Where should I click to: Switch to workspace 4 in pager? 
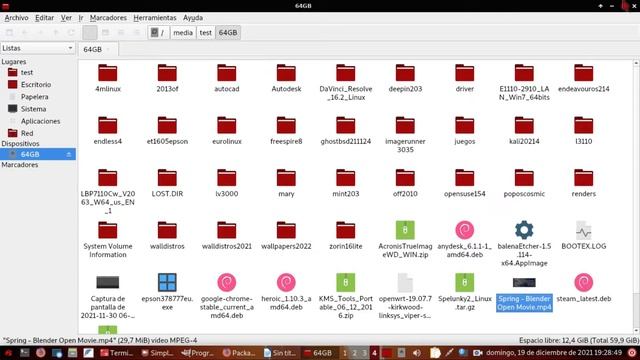point(374,353)
